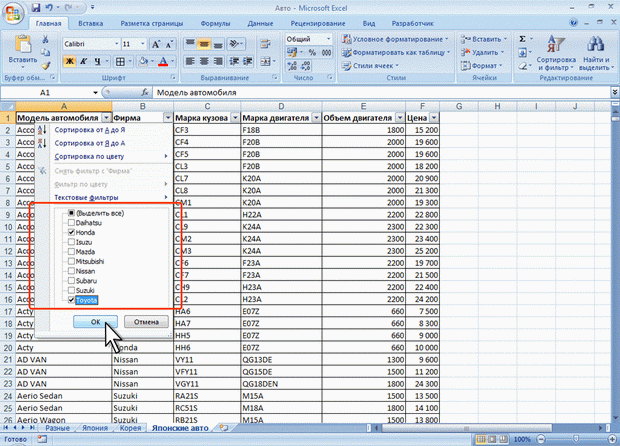Image resolution: width=620 pixels, height=446 pixels.
Task: Activate the Format Painter brush
Action: (45, 66)
